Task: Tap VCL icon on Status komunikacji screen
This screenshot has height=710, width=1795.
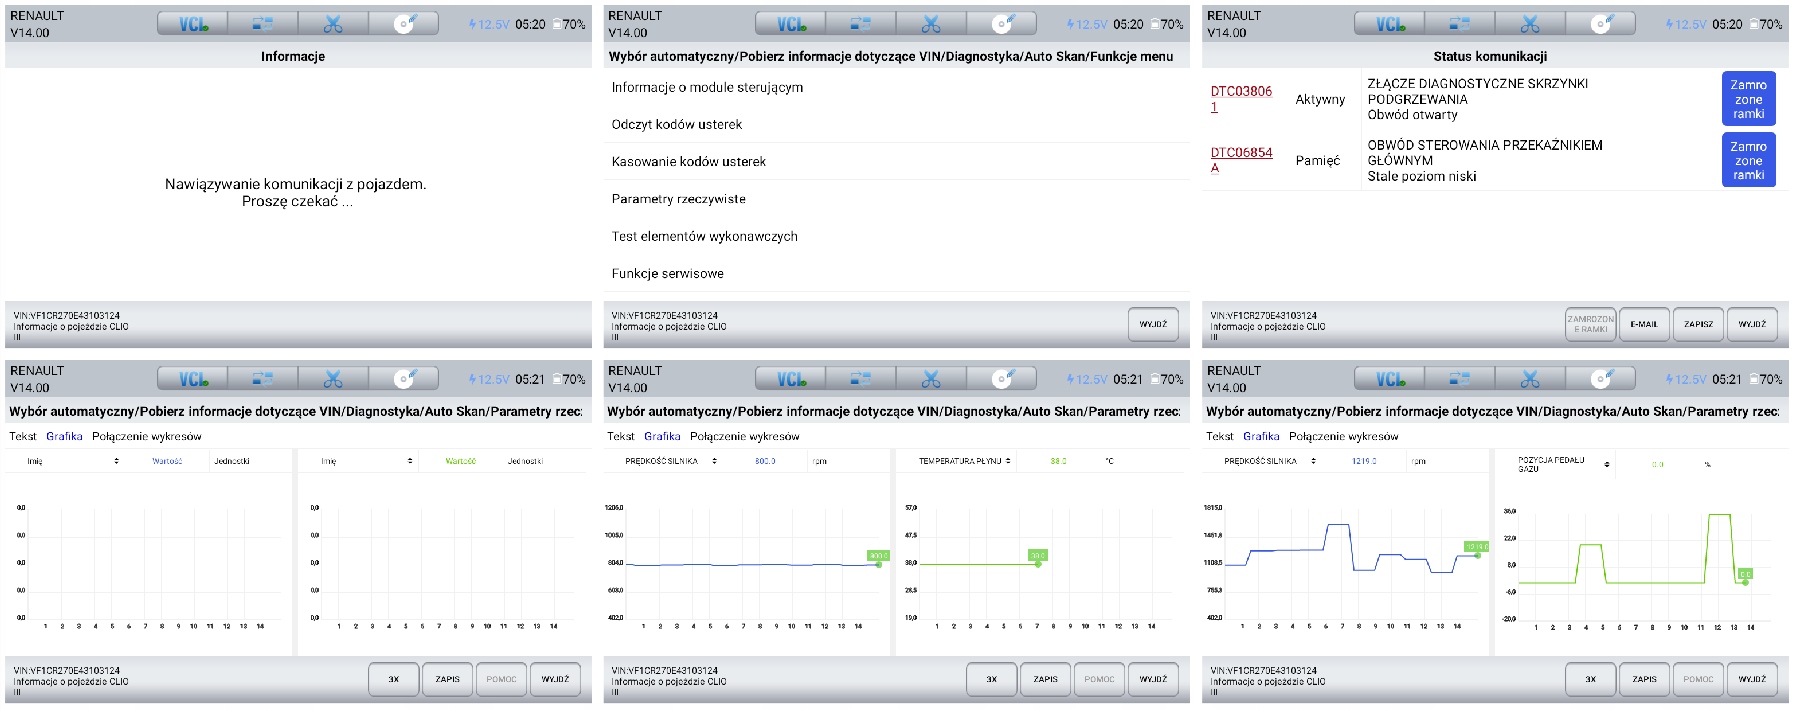Action: [x=1390, y=24]
